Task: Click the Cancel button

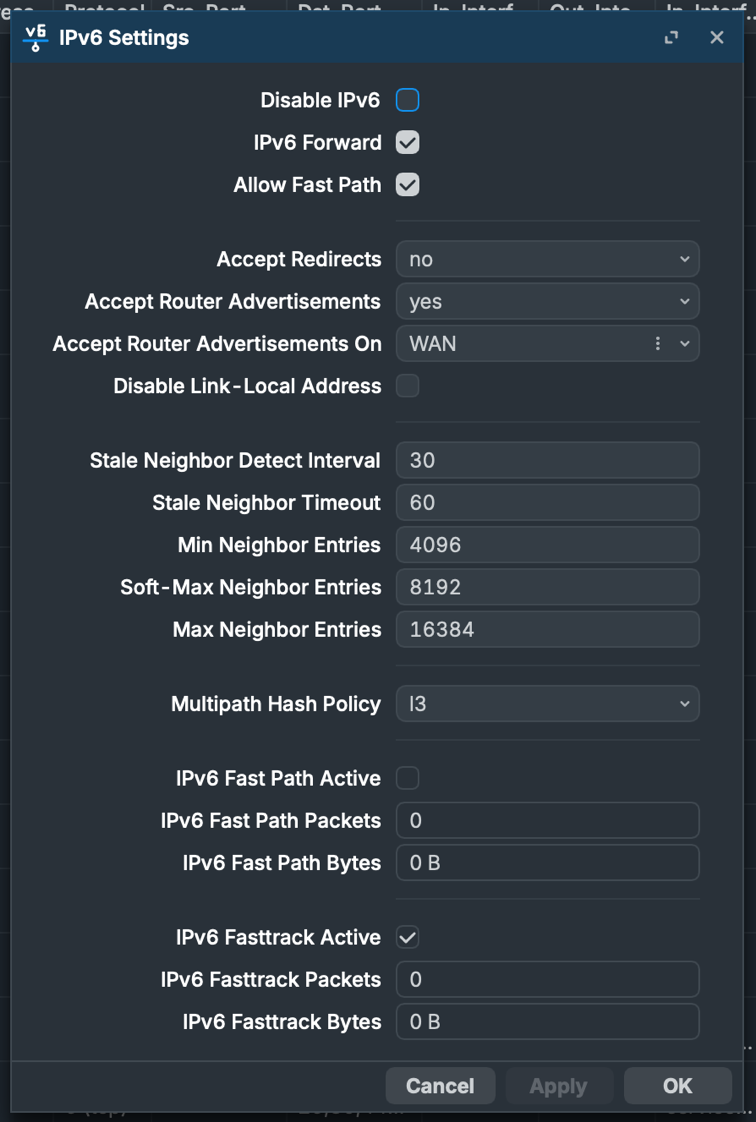Action: [440, 1086]
